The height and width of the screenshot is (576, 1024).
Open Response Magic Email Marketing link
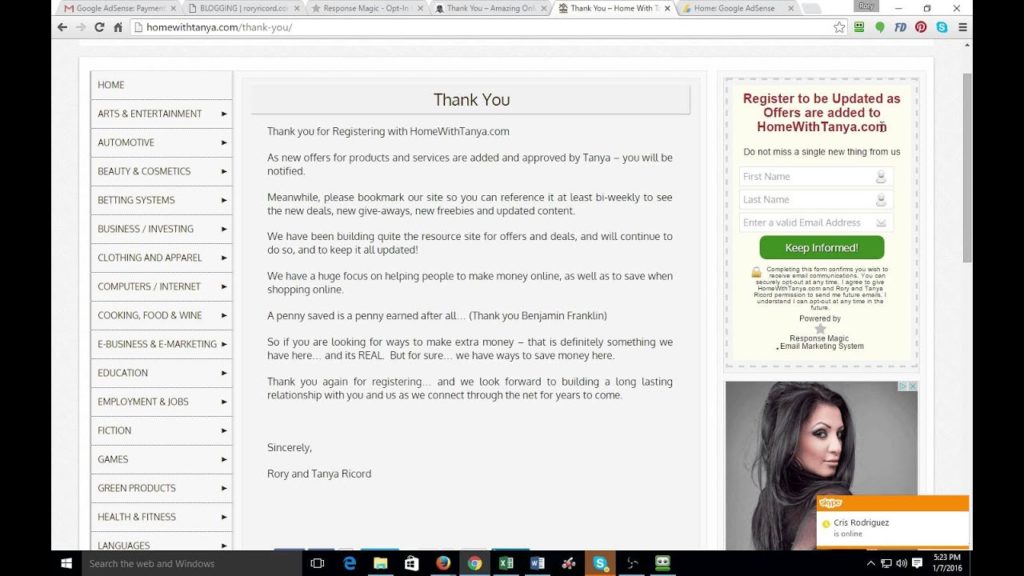tap(821, 342)
